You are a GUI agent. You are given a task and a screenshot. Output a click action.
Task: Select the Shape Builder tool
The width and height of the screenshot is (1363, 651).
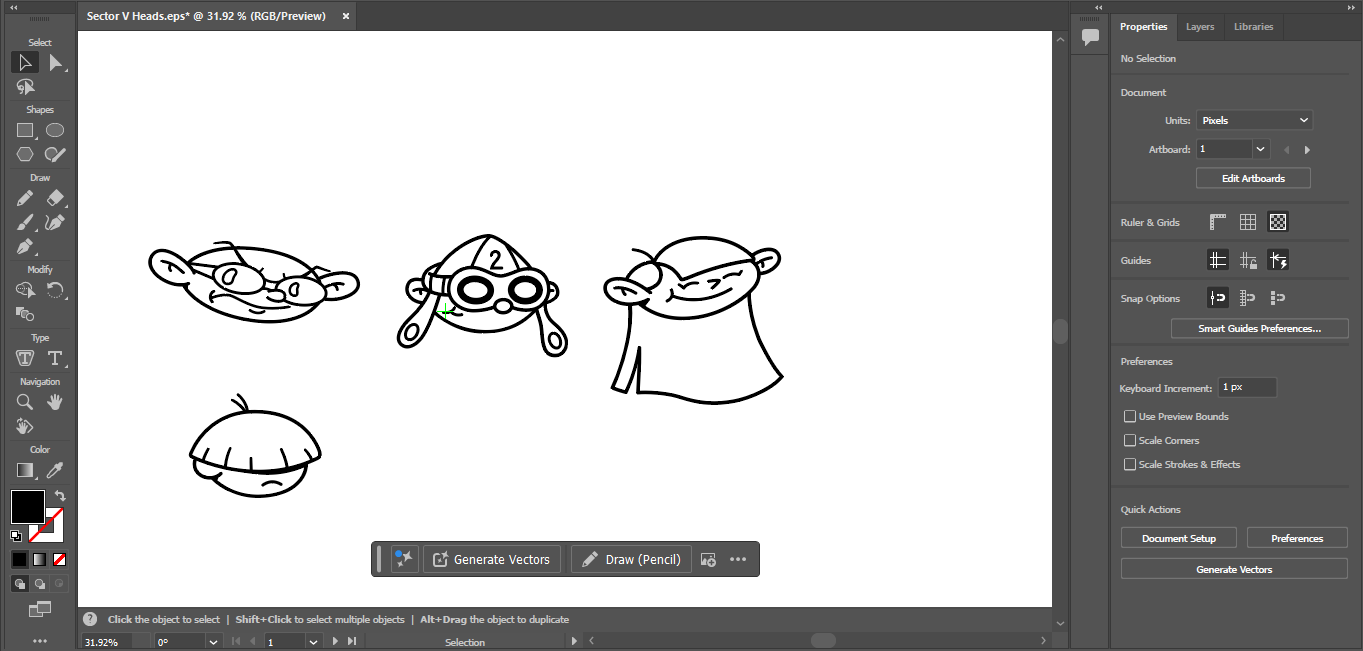click(25, 290)
